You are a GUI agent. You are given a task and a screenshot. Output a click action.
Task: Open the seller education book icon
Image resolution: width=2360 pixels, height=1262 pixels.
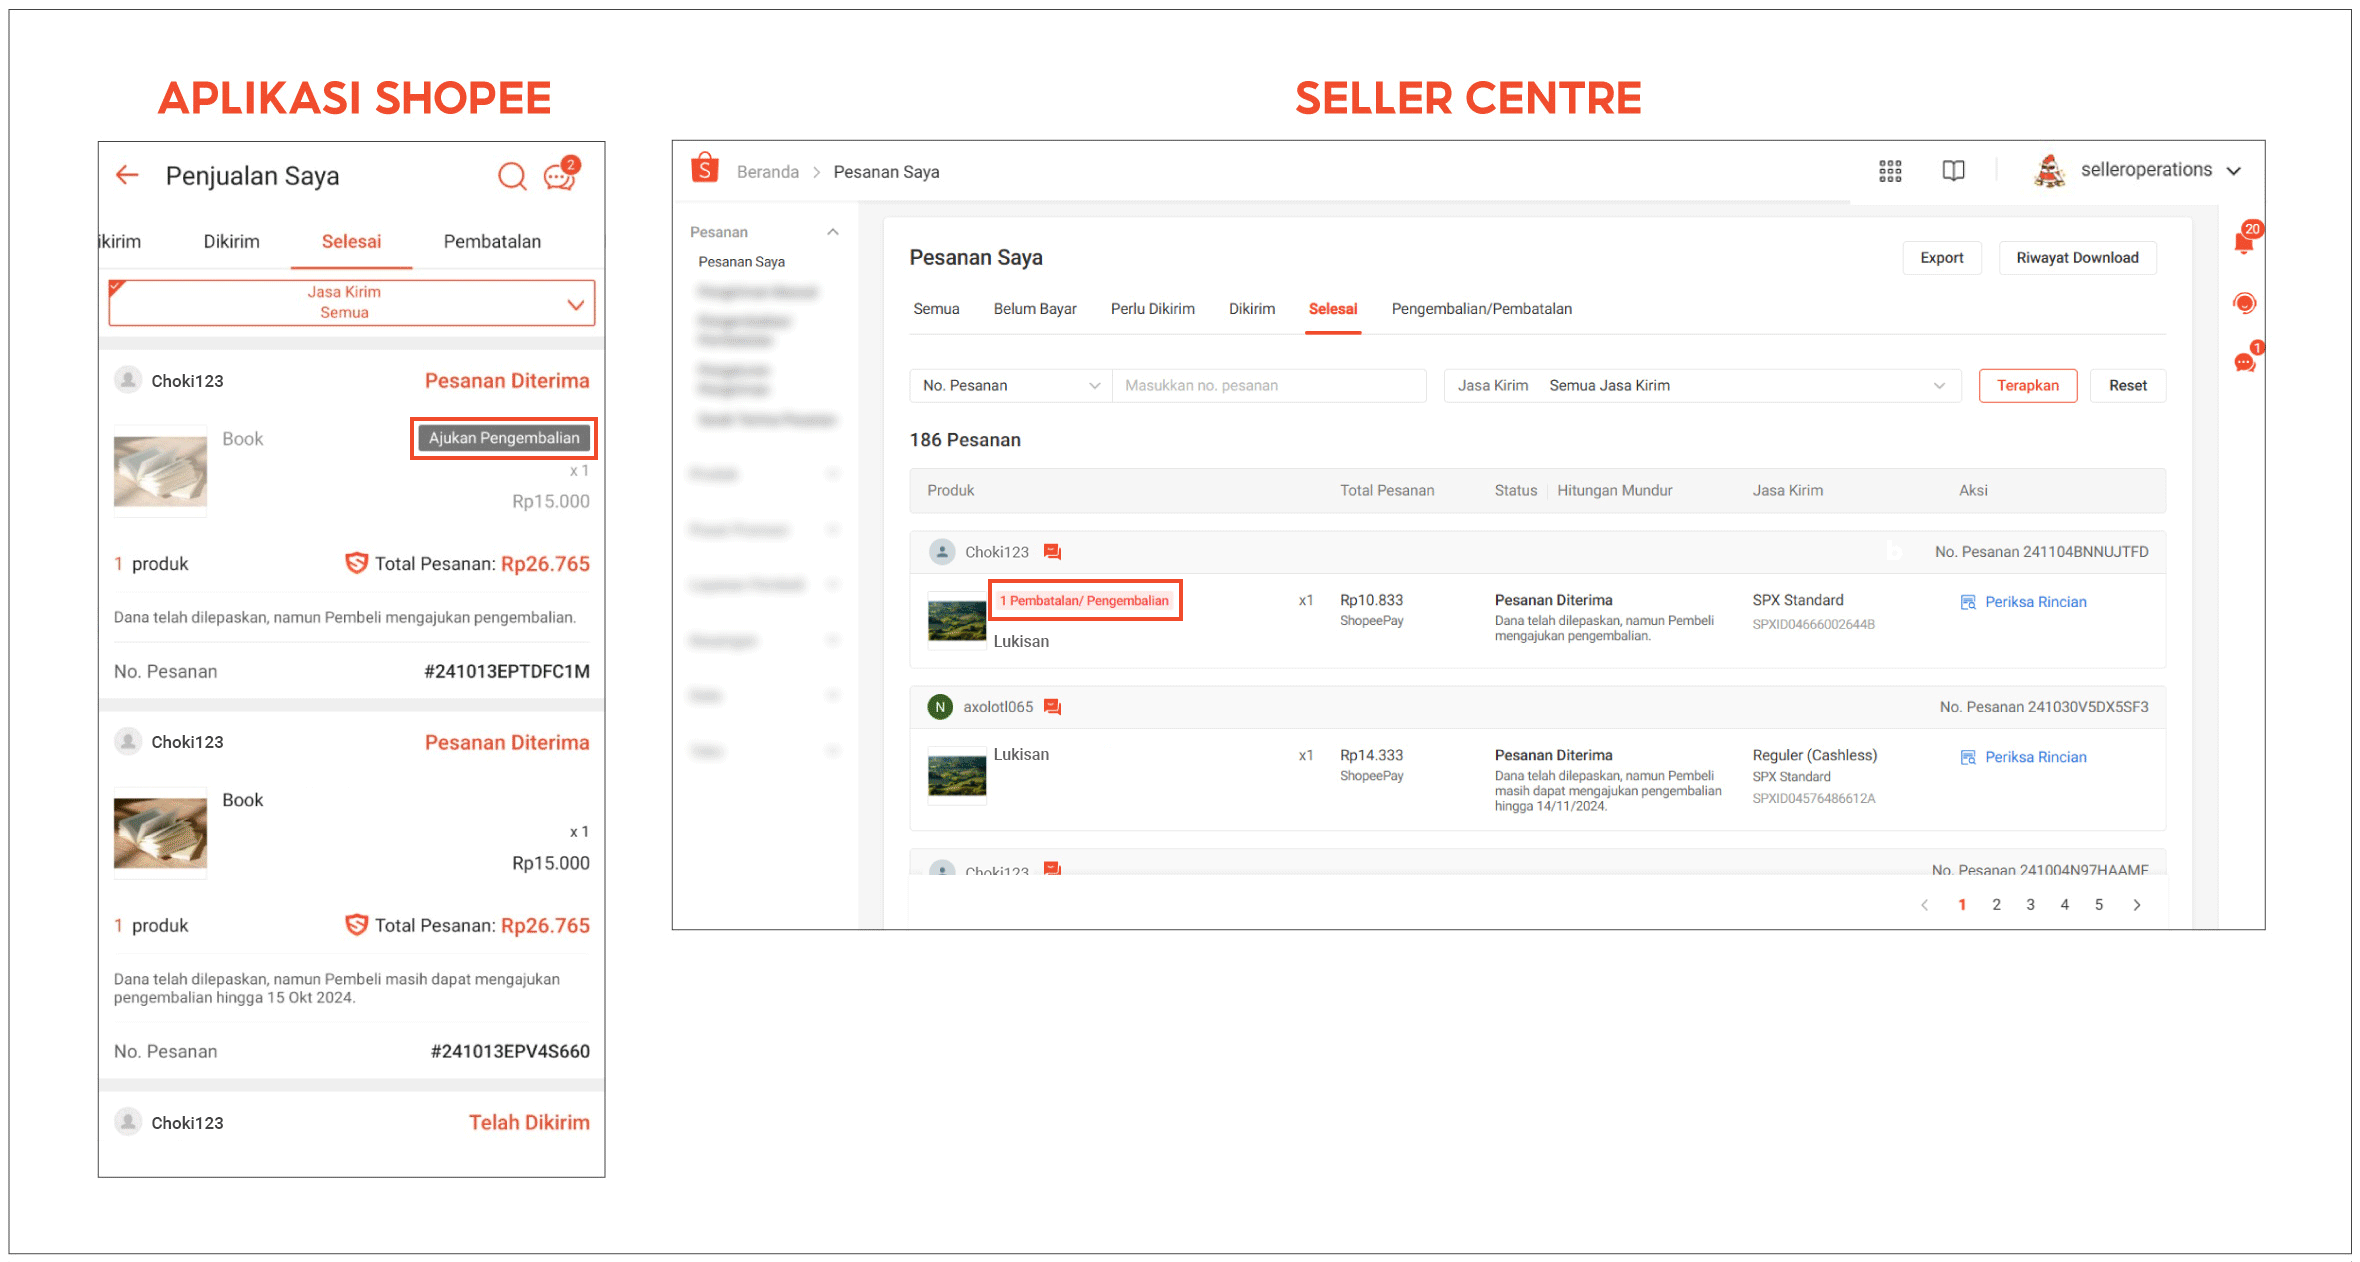tap(1952, 171)
